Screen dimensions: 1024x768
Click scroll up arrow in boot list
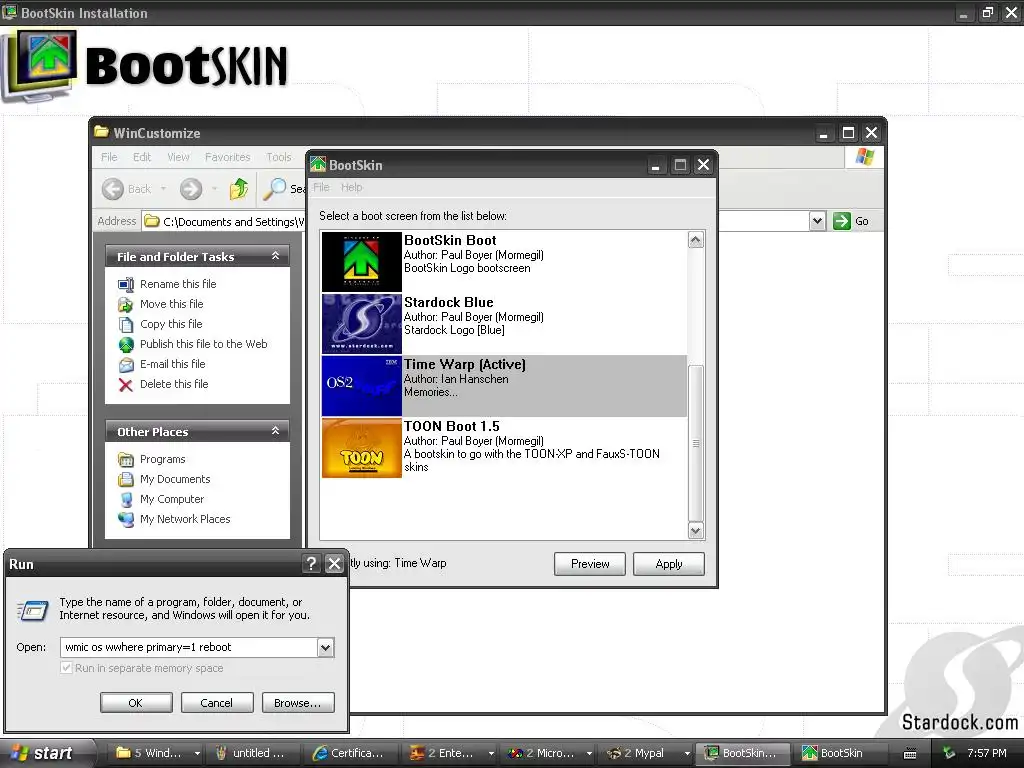click(x=696, y=240)
